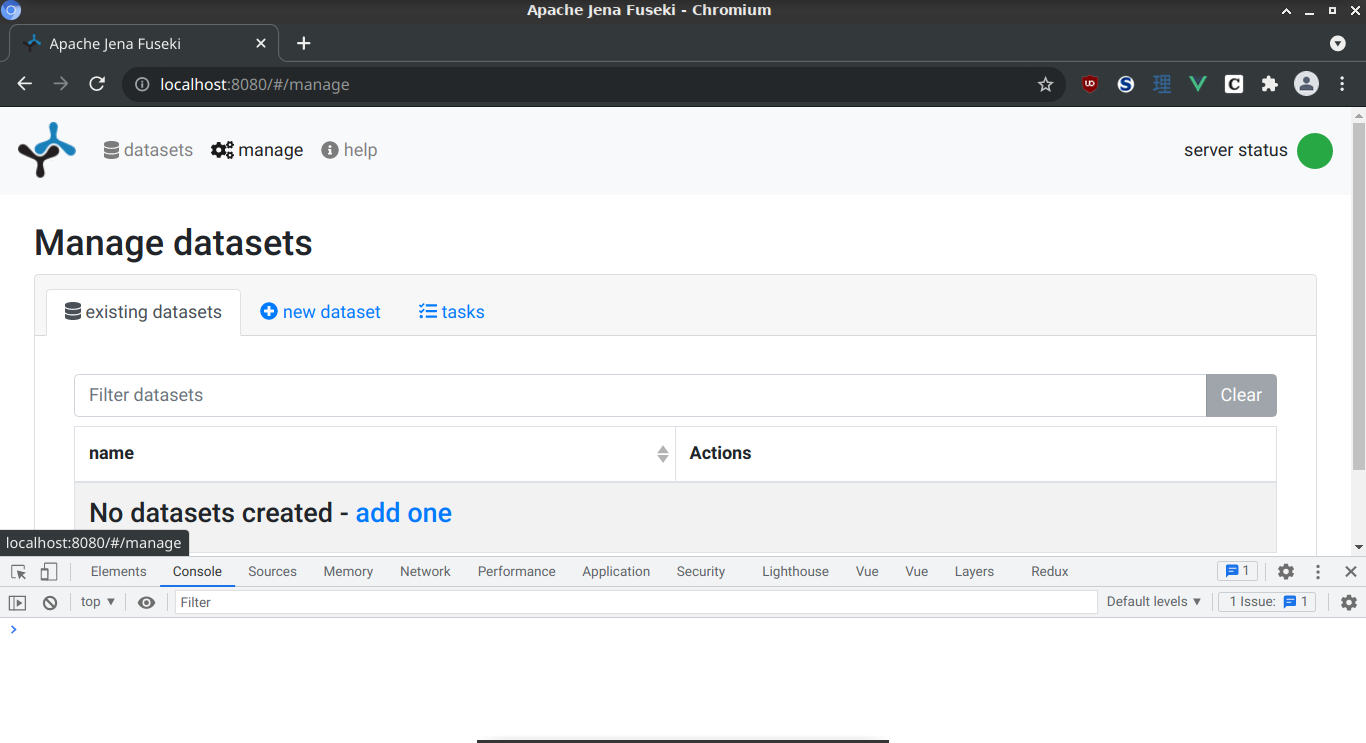Click the address bar URL

(255, 84)
